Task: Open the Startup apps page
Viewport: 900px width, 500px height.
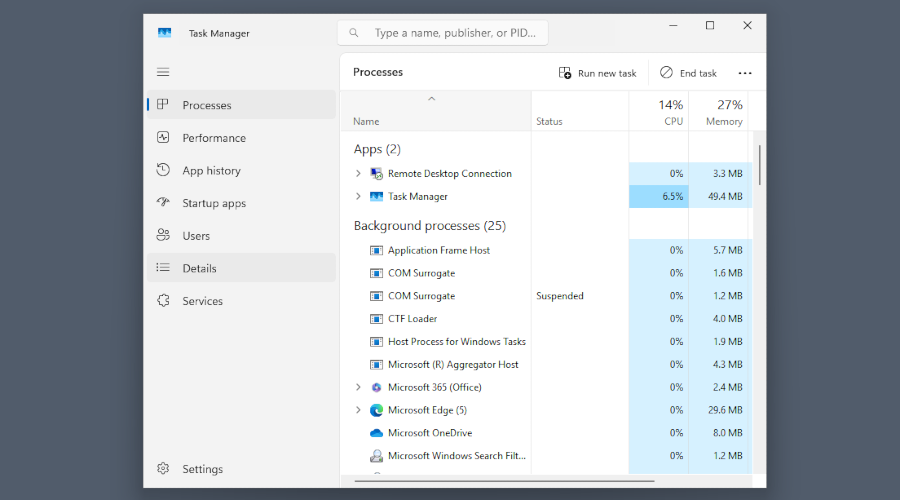Action: tap(242, 203)
